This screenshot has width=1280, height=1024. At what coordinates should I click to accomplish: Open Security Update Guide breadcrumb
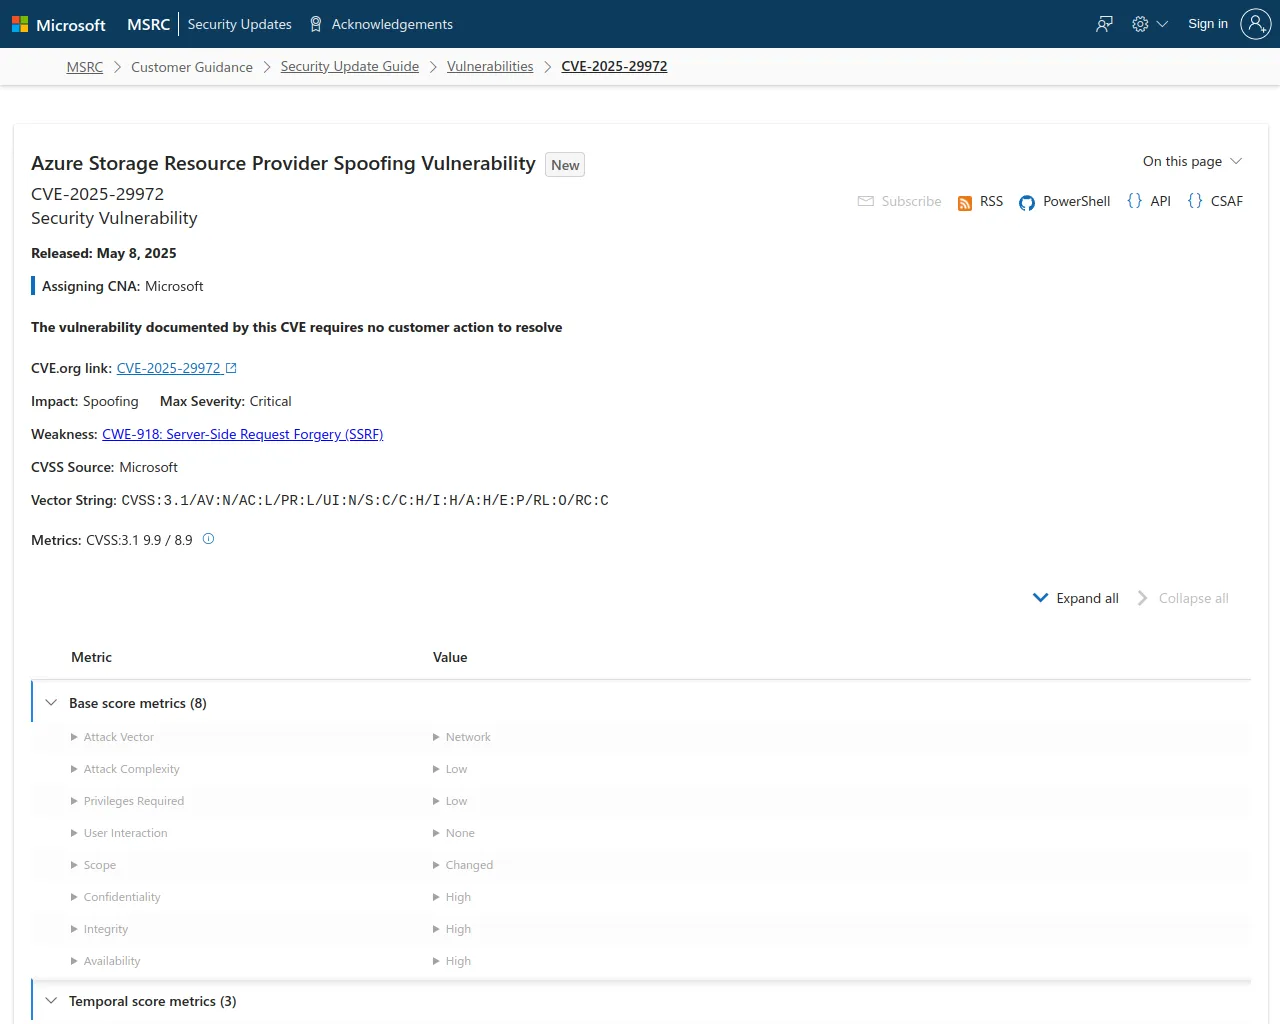tap(350, 67)
